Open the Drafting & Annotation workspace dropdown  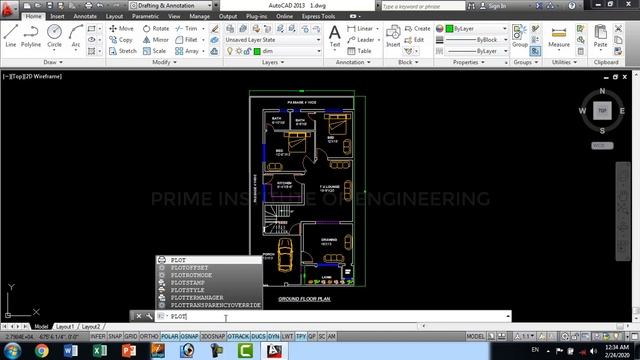point(171,6)
